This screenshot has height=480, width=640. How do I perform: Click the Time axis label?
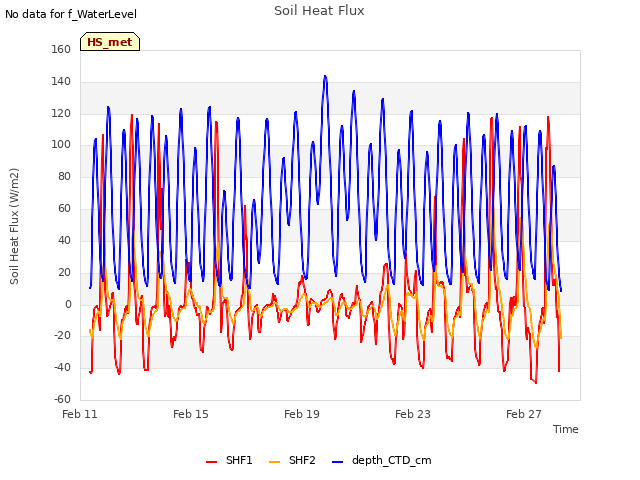point(566,429)
